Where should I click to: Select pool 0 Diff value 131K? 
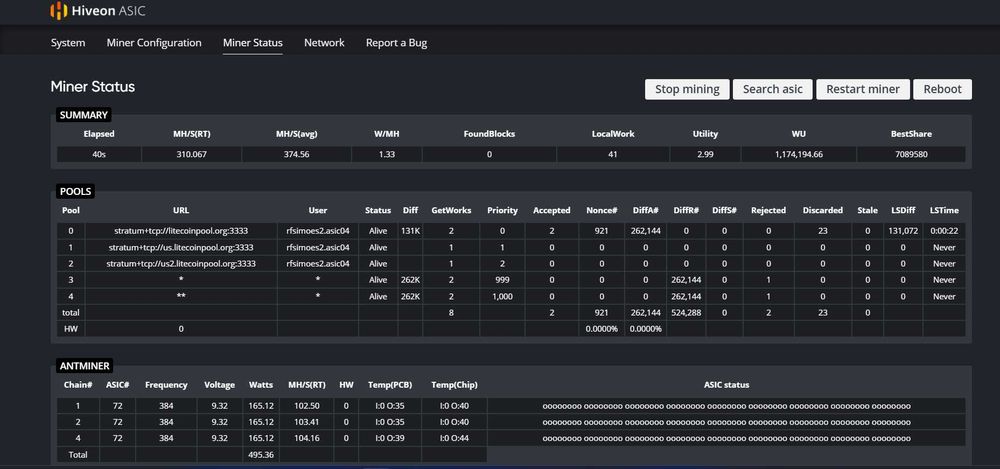click(x=410, y=231)
